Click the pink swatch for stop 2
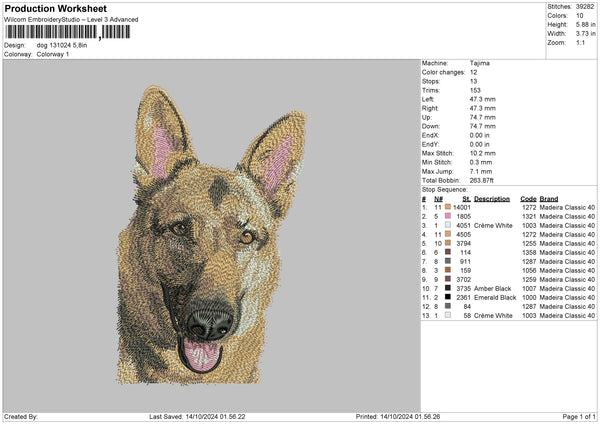The width and height of the screenshot is (600, 424). click(x=447, y=216)
